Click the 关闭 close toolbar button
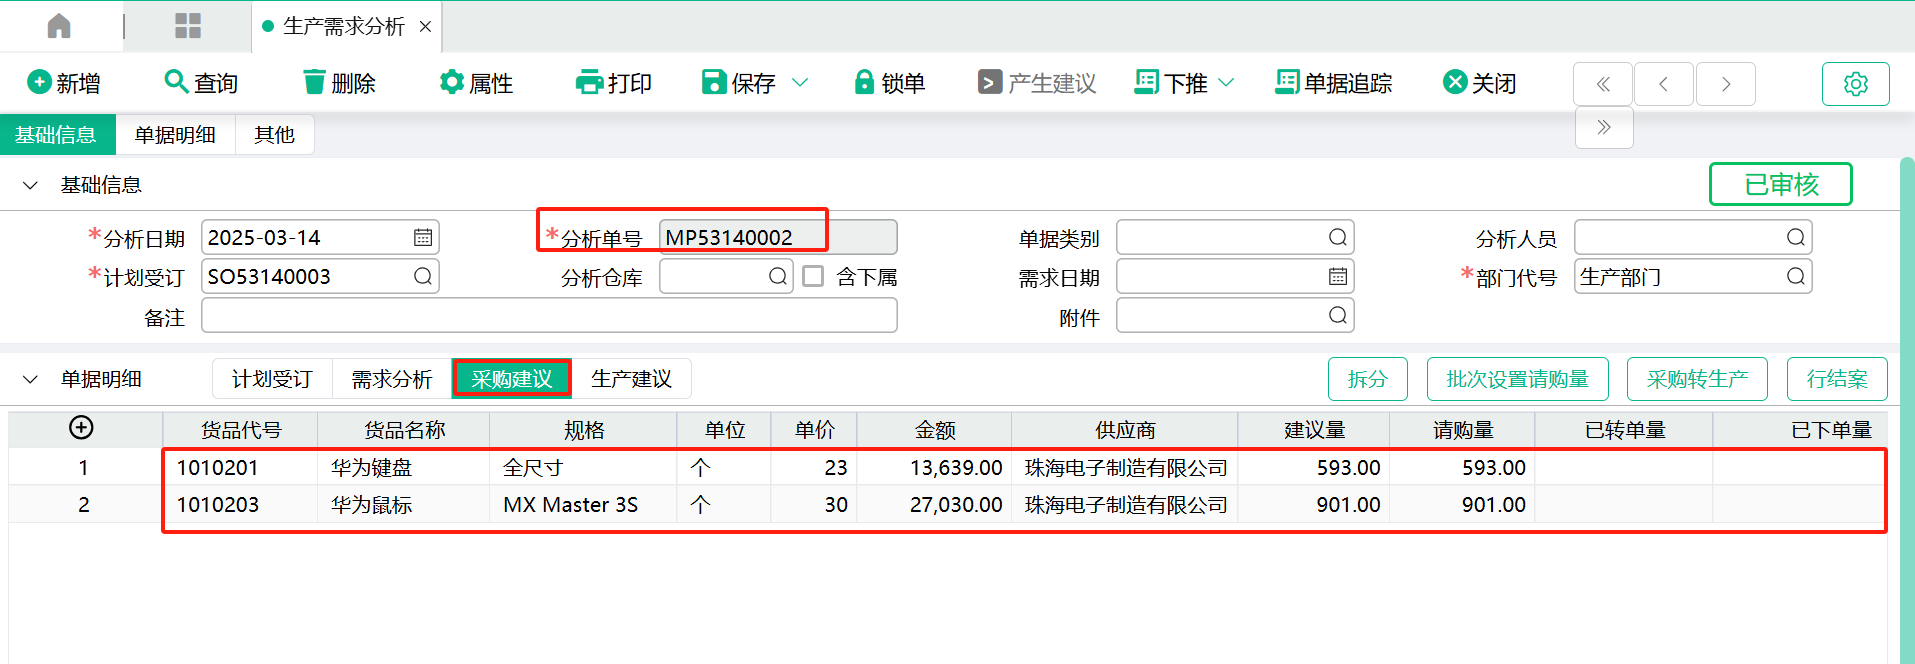 (x=1480, y=83)
